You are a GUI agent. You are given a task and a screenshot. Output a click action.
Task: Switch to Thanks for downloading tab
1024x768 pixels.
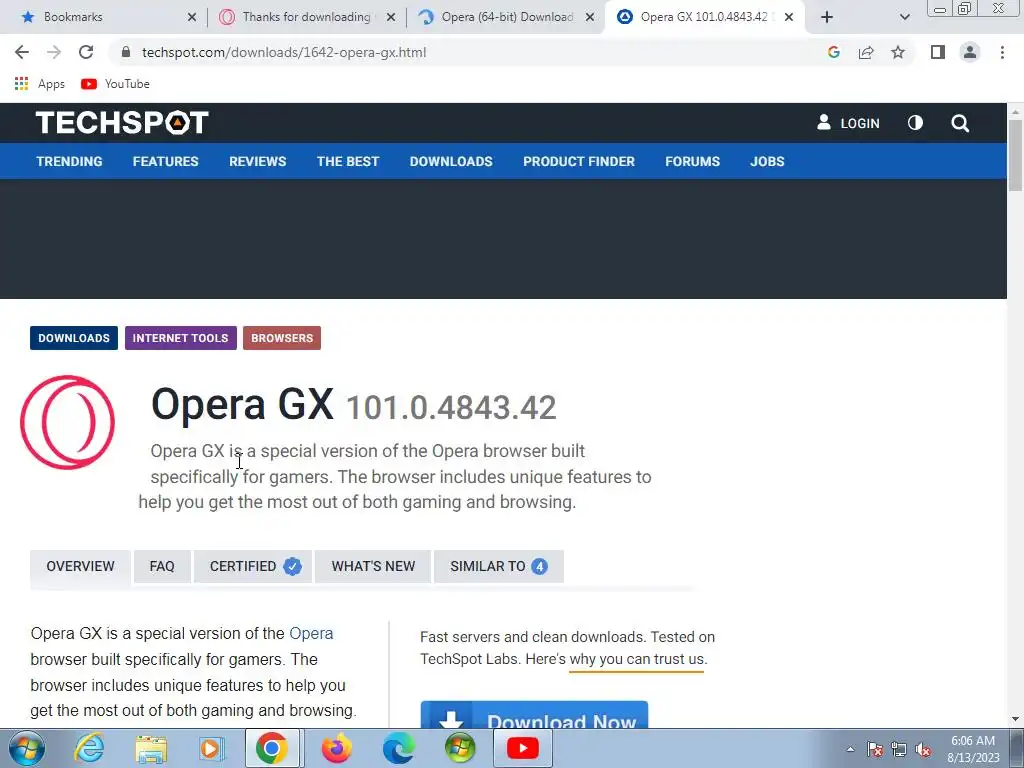point(307,17)
